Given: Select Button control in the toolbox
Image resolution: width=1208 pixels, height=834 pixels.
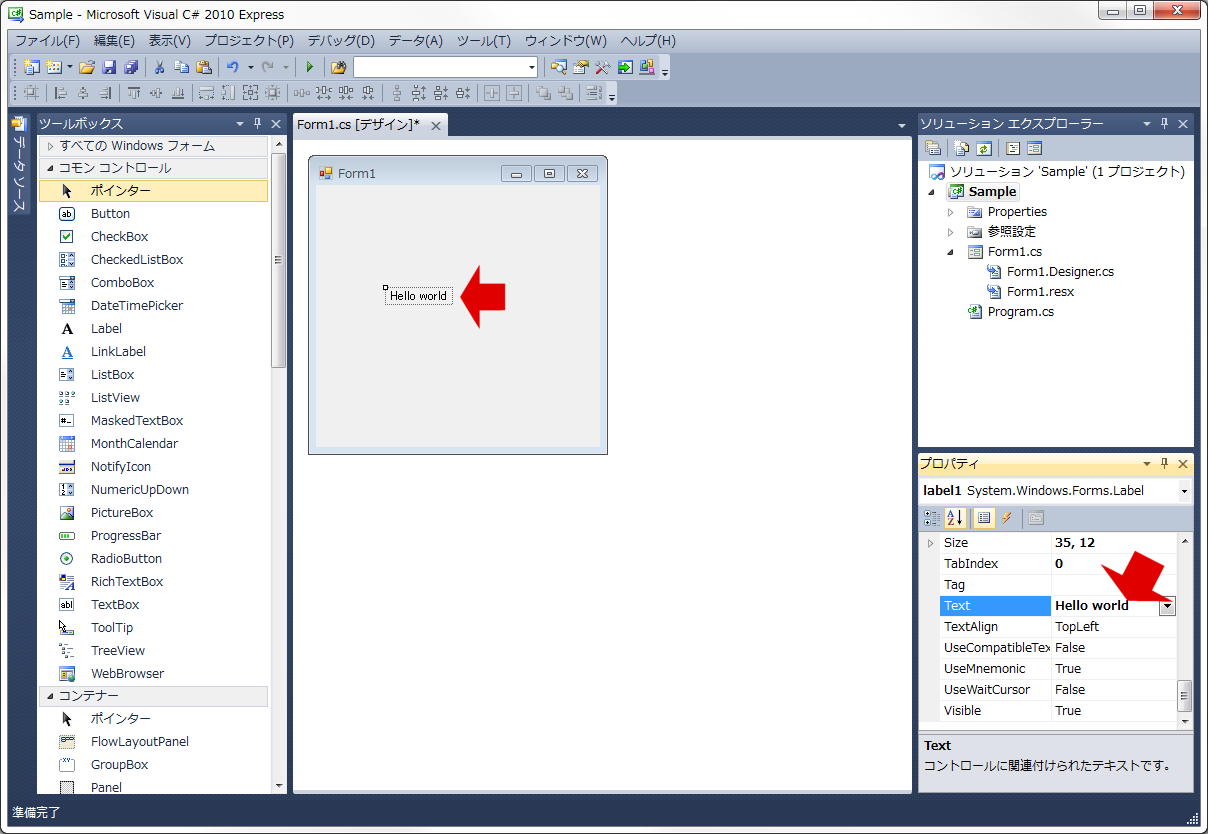Looking at the screenshot, I should (x=110, y=214).
